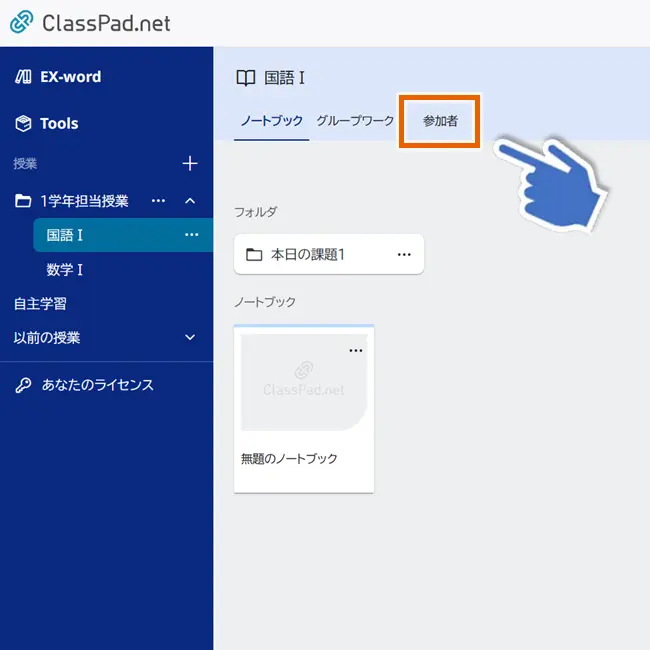
Task: Open the Tools item in sidebar
Action: point(59,124)
